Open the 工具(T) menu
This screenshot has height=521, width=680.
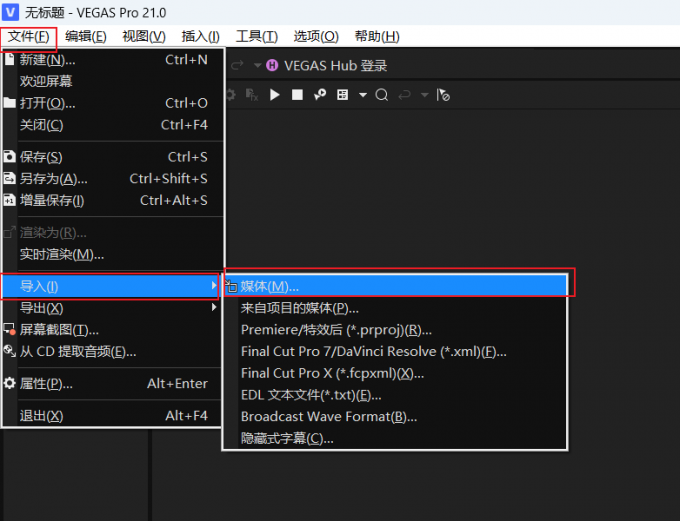256,36
